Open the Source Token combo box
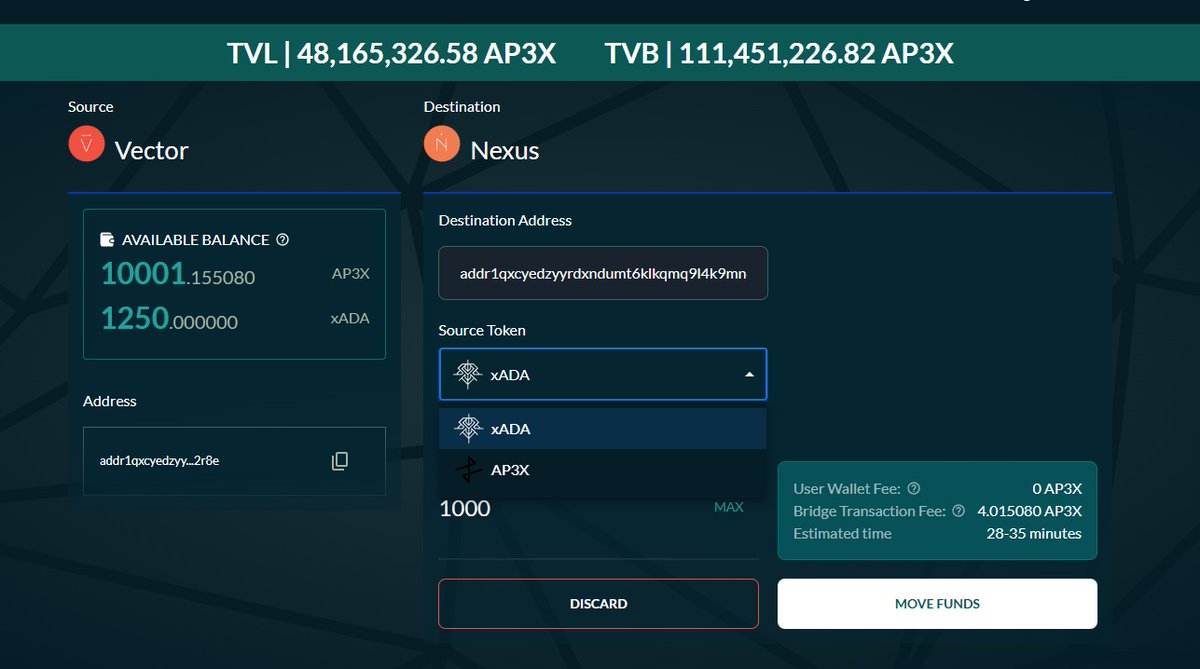 pyautogui.click(x=603, y=374)
